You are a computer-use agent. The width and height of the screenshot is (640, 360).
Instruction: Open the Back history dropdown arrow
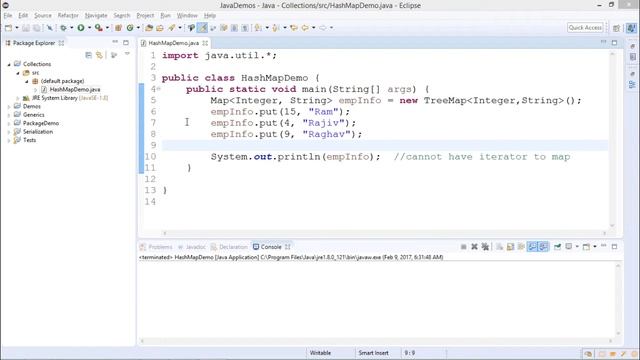pyautogui.click(x=313, y=28)
